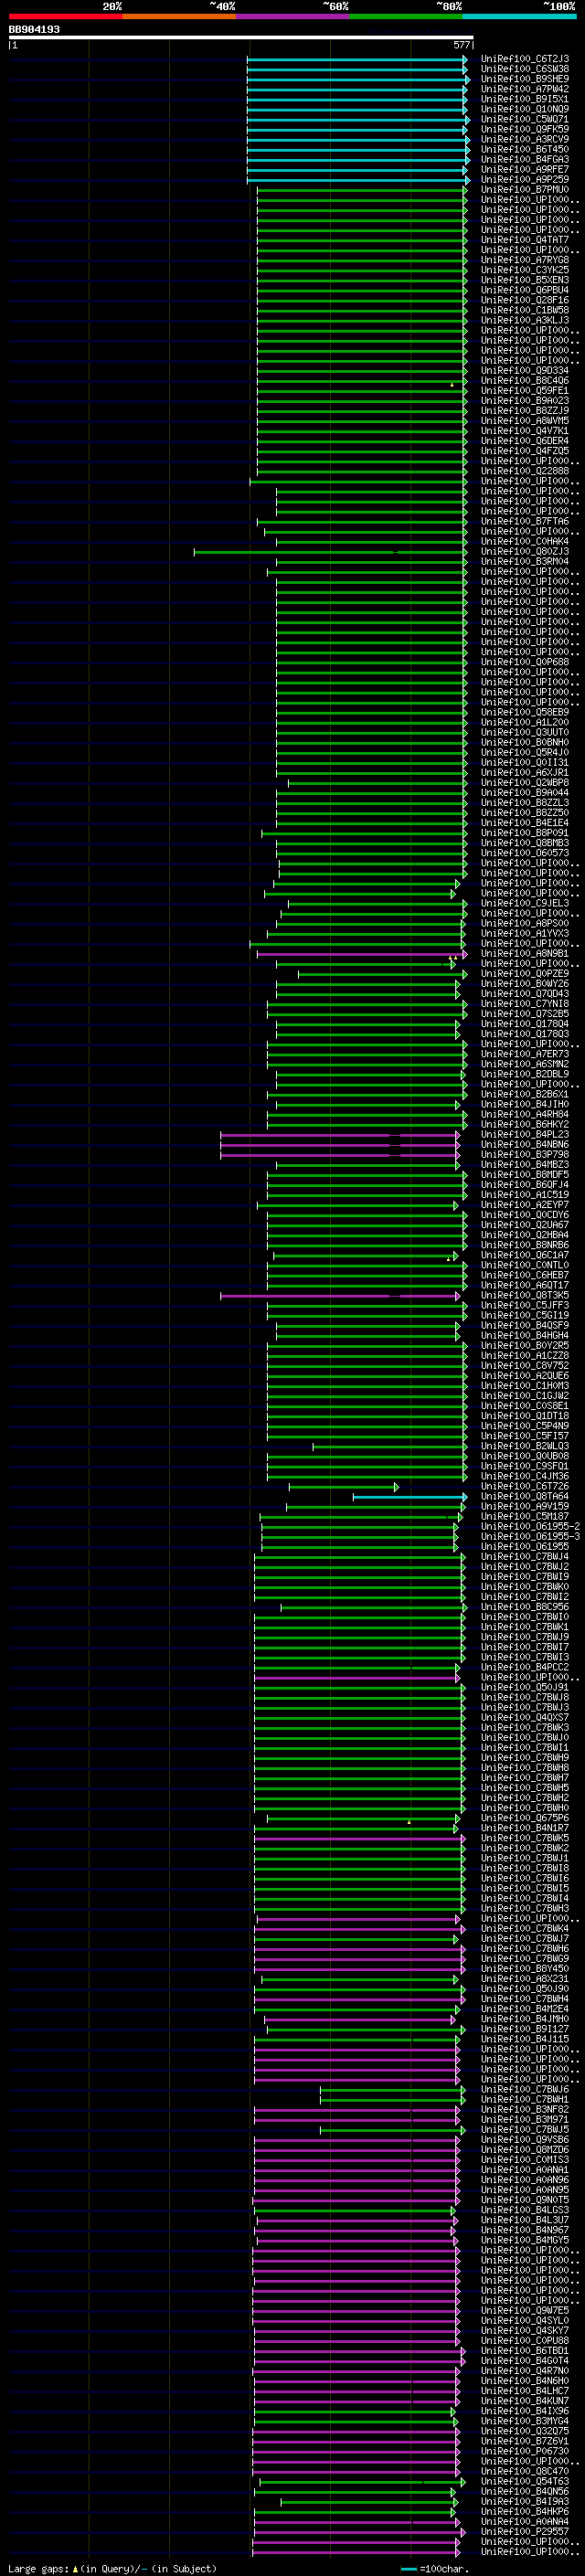
Task: Select hit label UniRef100_Q59FE1
Action: coord(525,391)
